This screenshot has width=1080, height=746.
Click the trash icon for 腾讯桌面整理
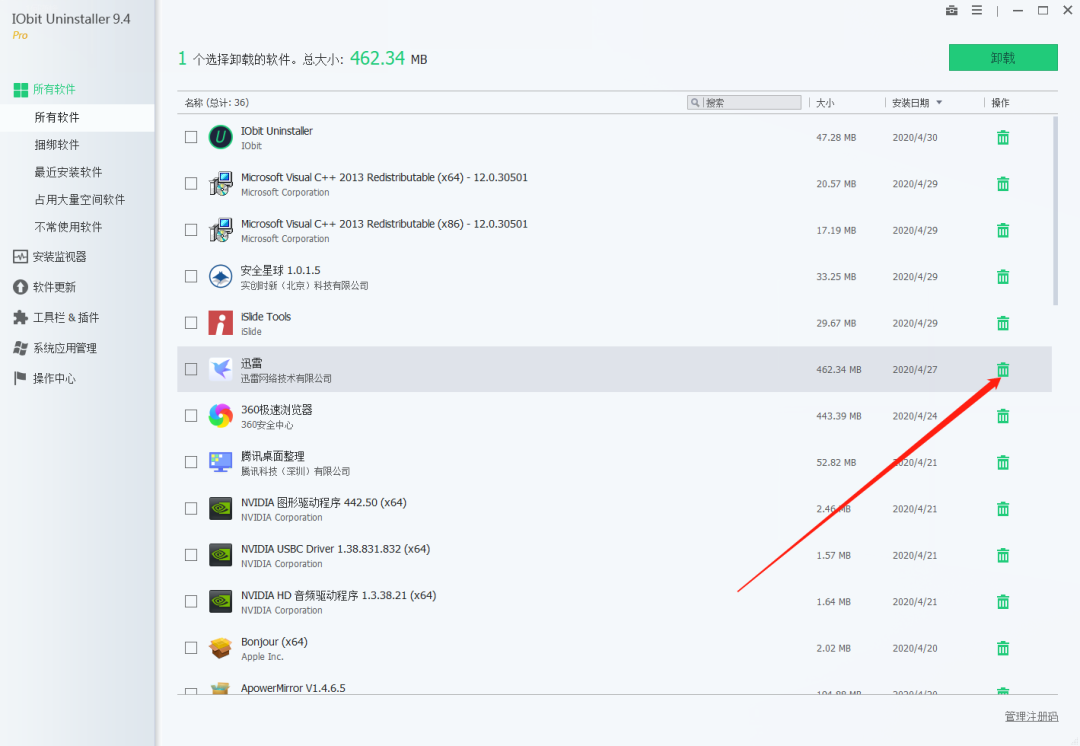[x=1003, y=462]
